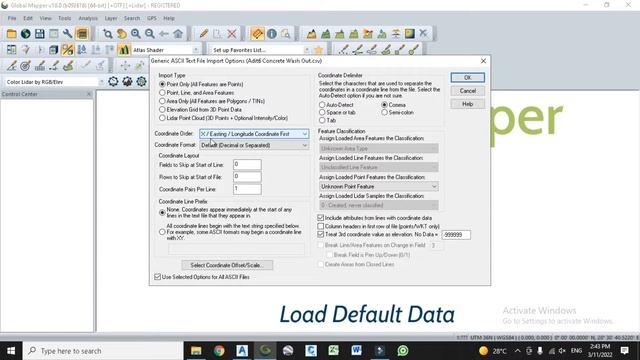Image resolution: width=640 pixels, height=360 pixels.
Task: Open the Coordinate Order dropdown
Action: 254,134
